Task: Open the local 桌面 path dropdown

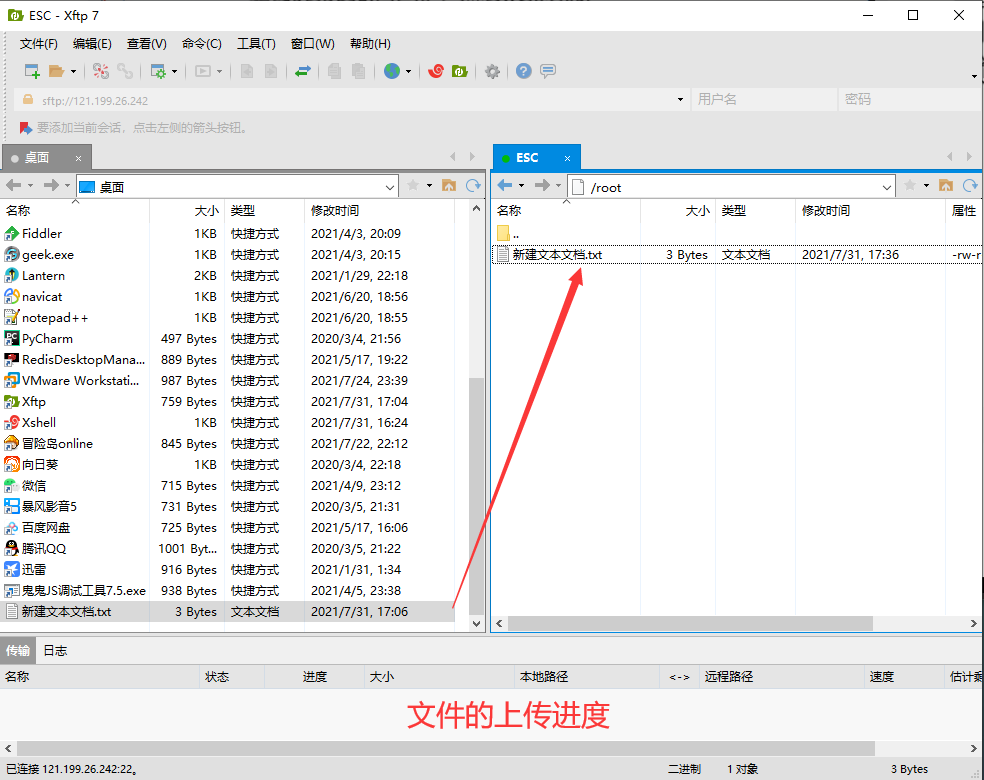Action: pyautogui.click(x=393, y=187)
